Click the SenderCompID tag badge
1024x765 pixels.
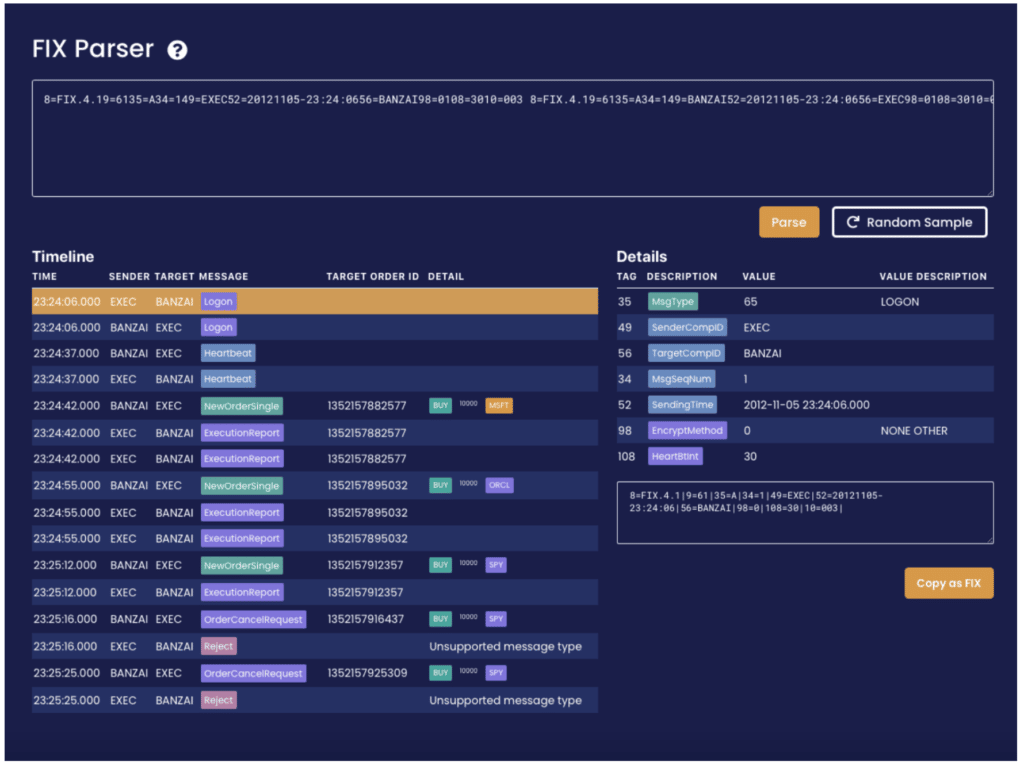click(x=687, y=328)
